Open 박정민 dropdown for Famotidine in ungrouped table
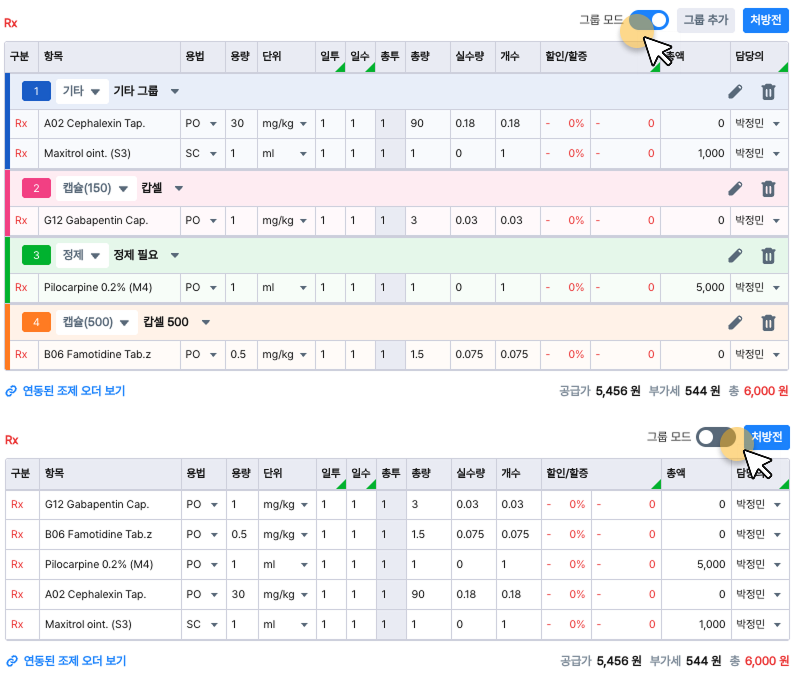The height and width of the screenshot is (682, 799). (760, 535)
